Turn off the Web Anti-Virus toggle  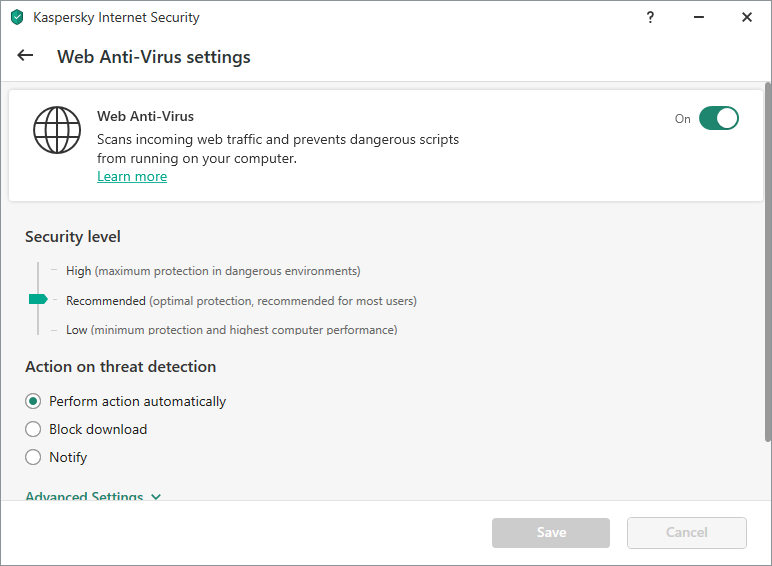718,118
